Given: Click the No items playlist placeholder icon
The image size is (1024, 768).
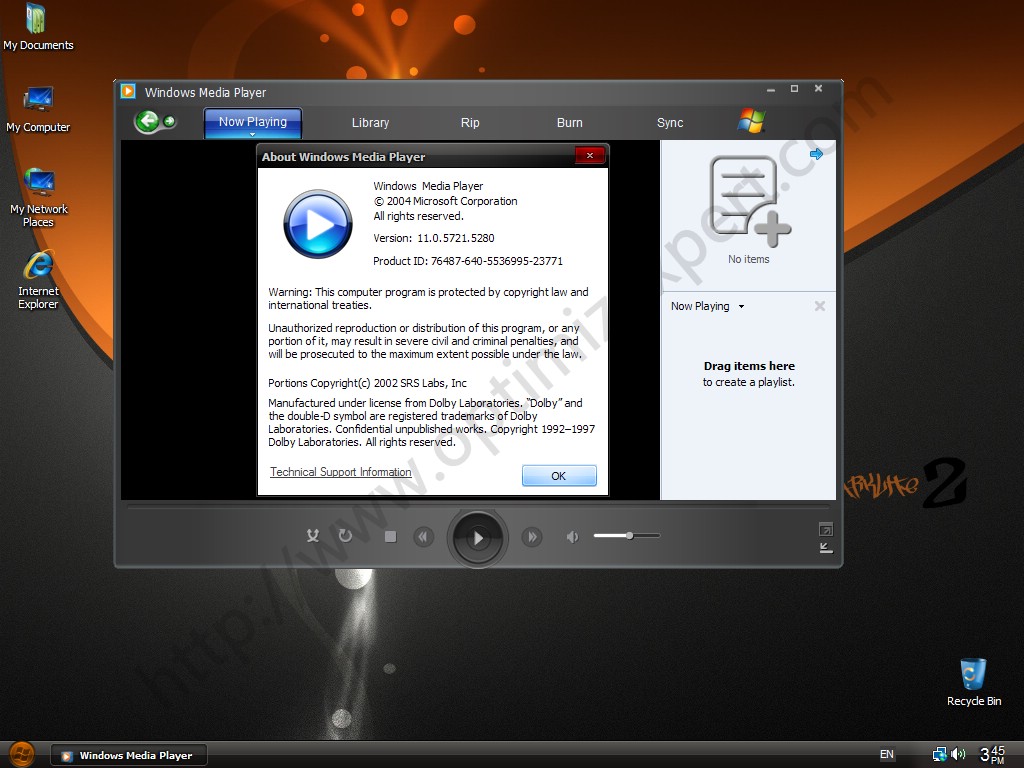Looking at the screenshot, I should click(750, 201).
